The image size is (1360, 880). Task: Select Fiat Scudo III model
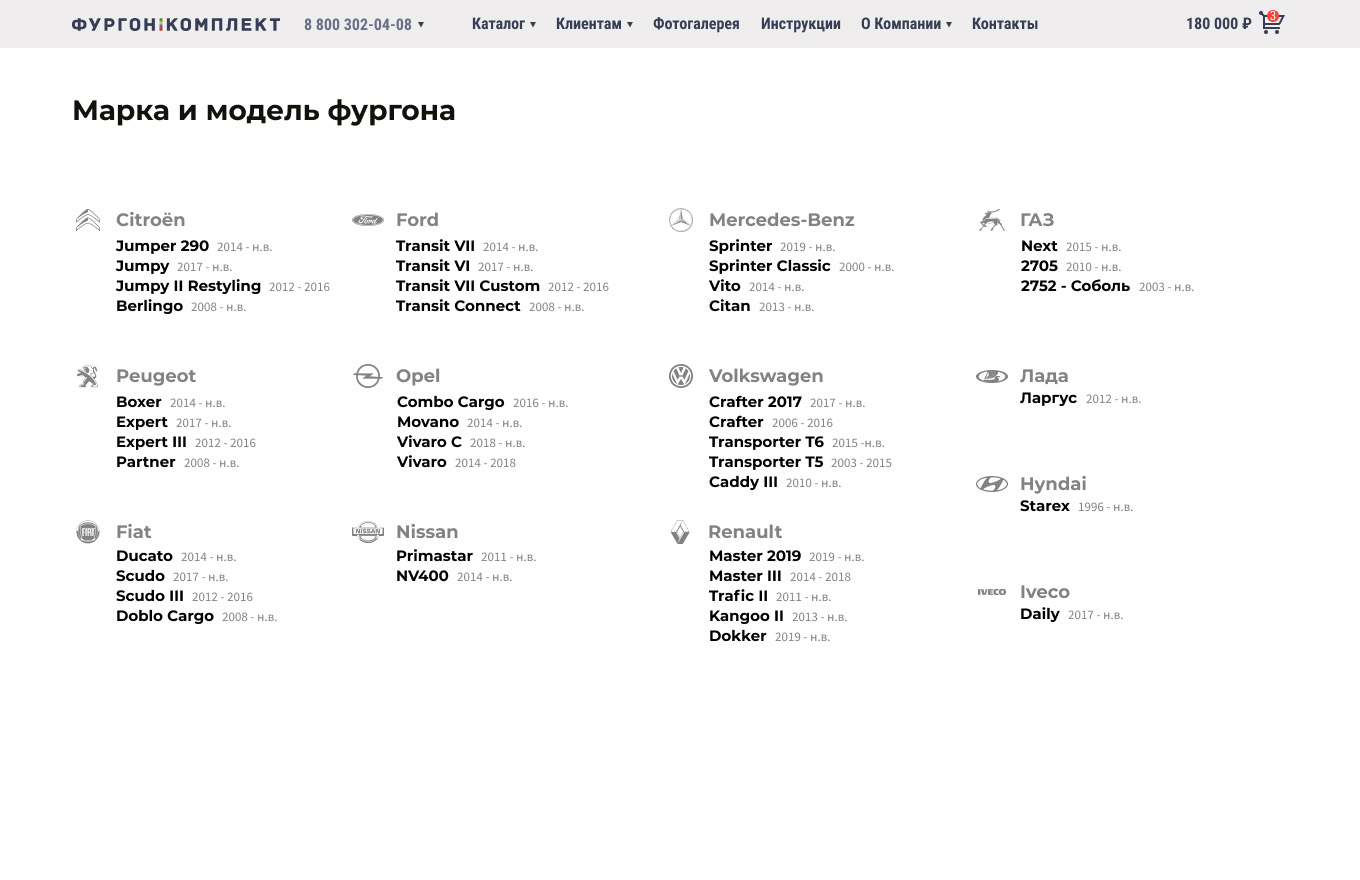pyautogui.click(x=150, y=596)
